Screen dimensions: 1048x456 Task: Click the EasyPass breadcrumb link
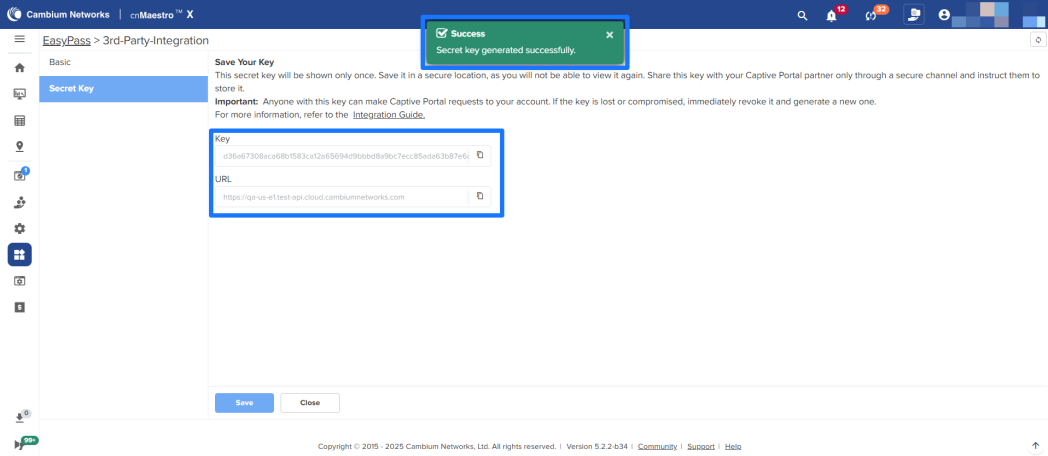tap(66, 40)
